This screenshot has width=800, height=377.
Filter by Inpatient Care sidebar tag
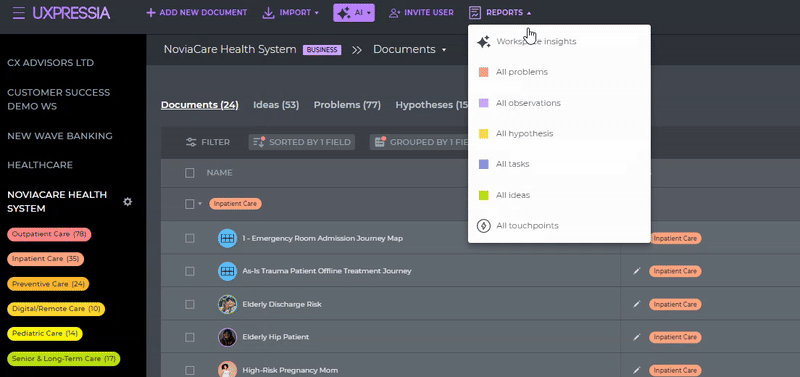45,259
